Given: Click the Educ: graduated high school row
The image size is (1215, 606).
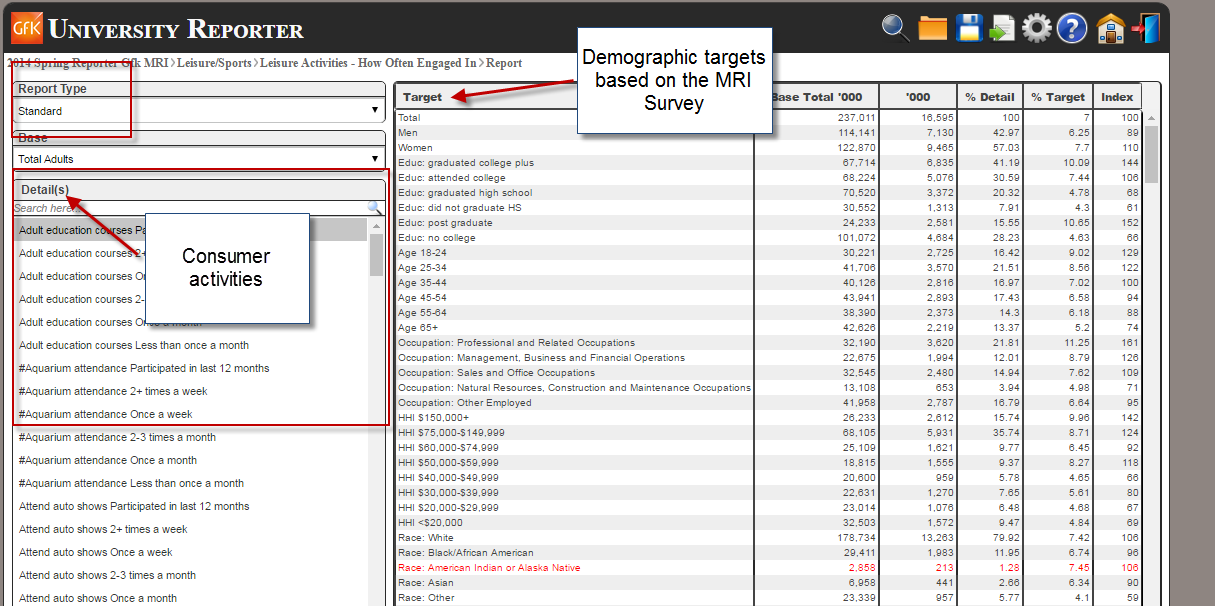Looking at the screenshot, I should [768, 192].
